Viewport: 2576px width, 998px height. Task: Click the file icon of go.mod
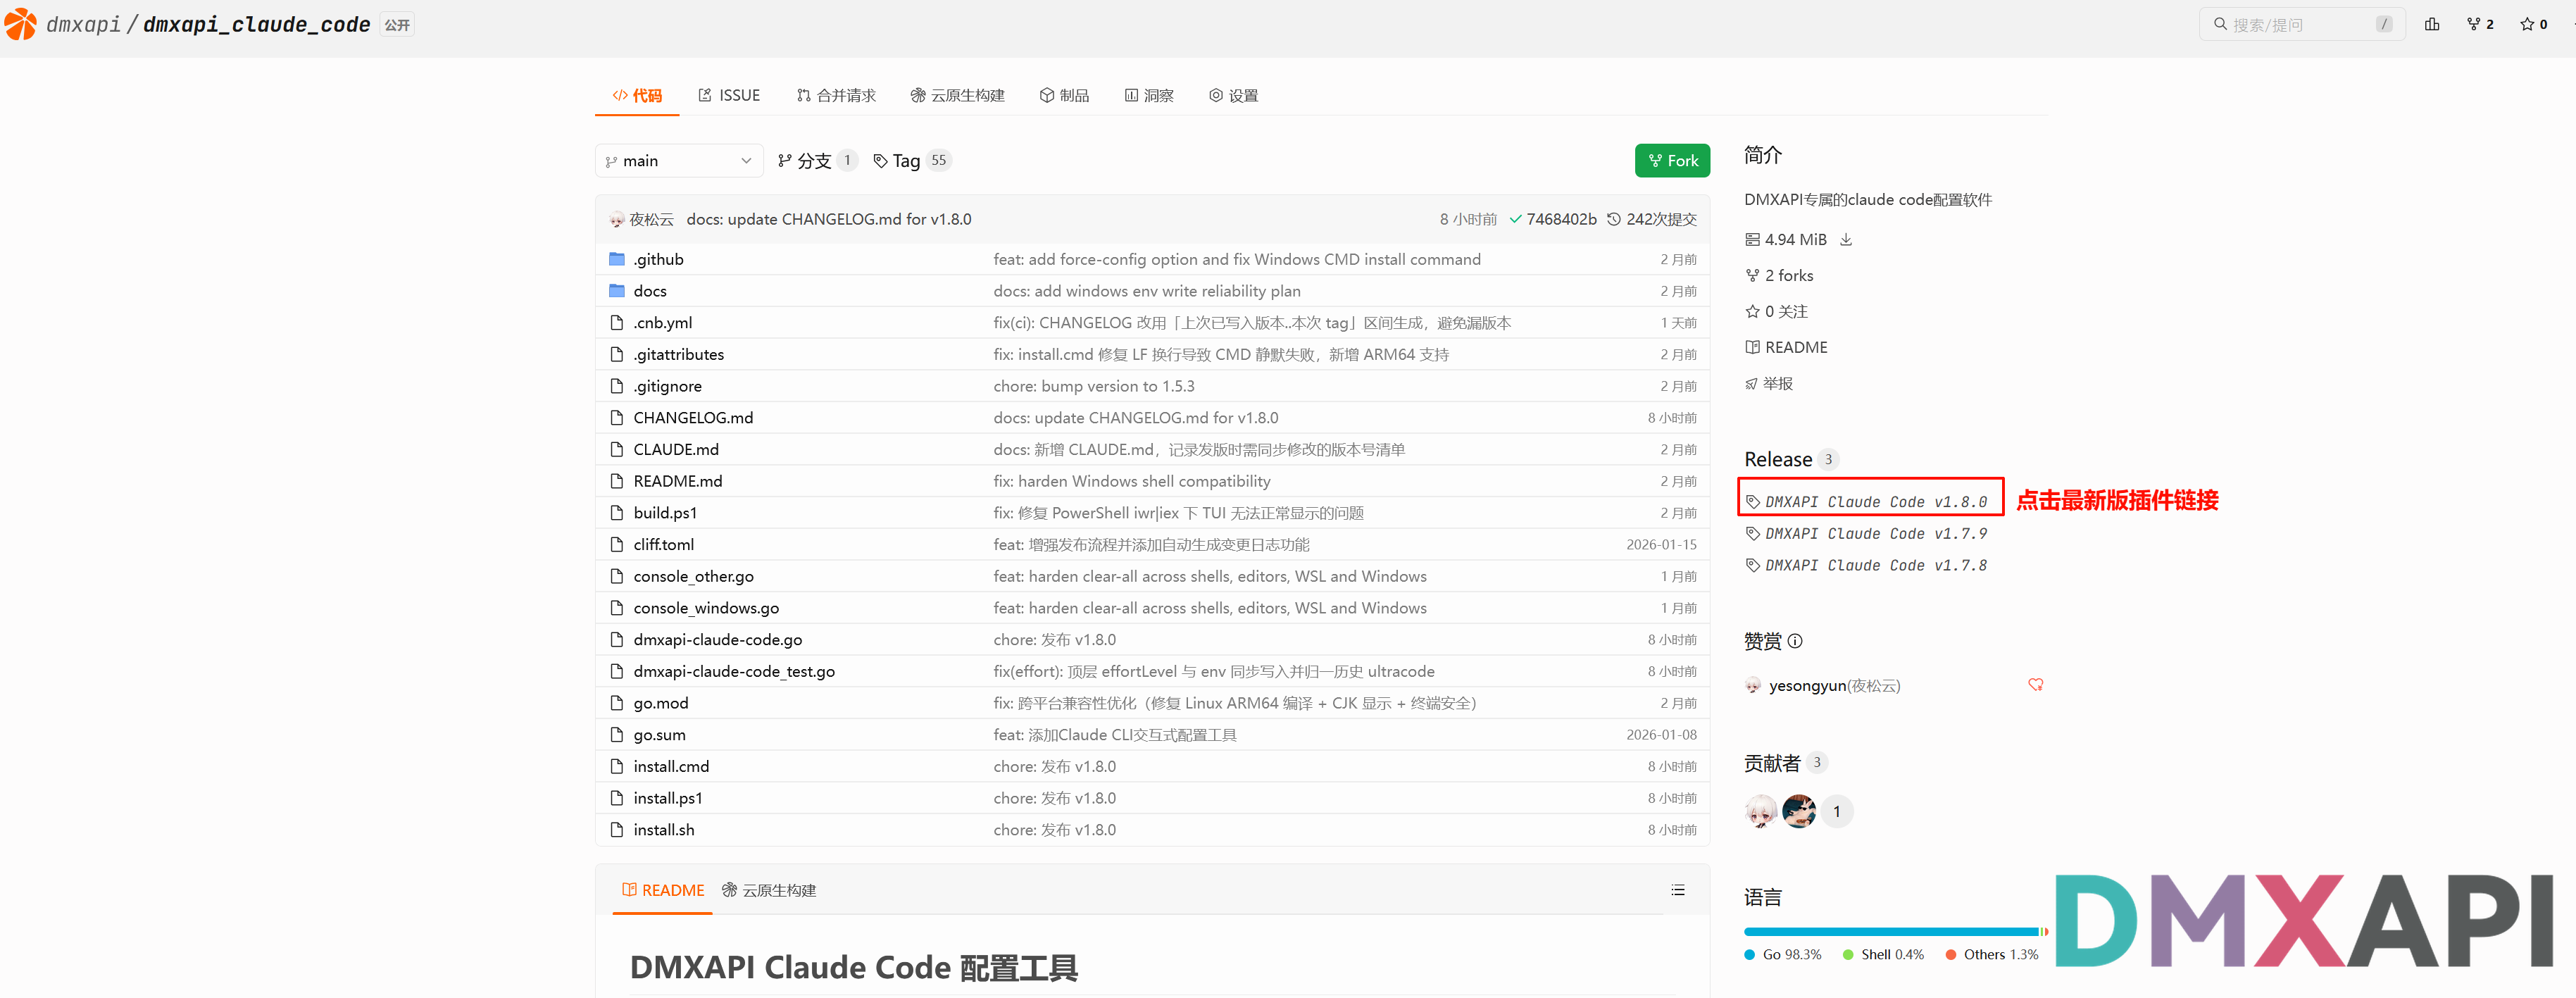pyautogui.click(x=617, y=703)
